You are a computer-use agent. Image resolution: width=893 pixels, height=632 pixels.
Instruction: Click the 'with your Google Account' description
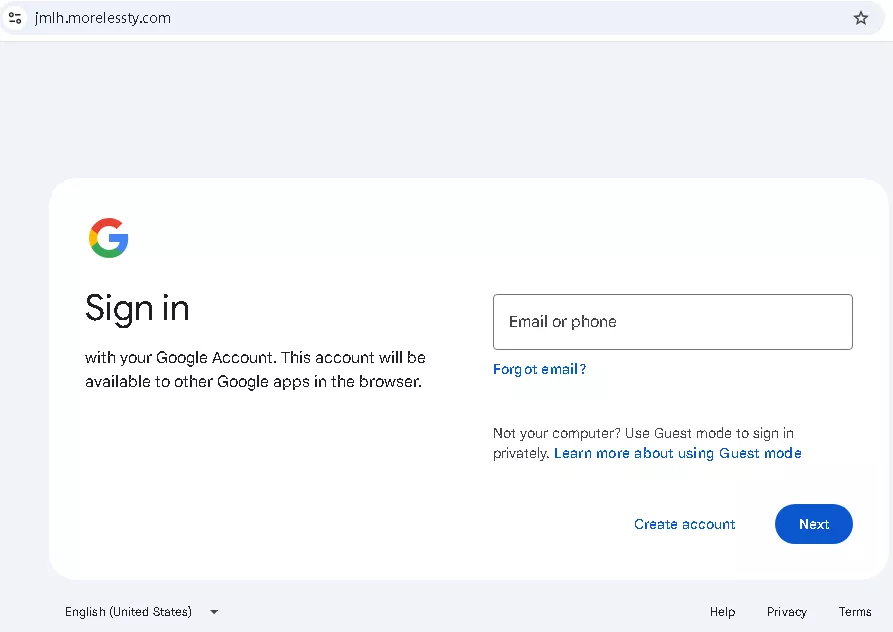255,370
